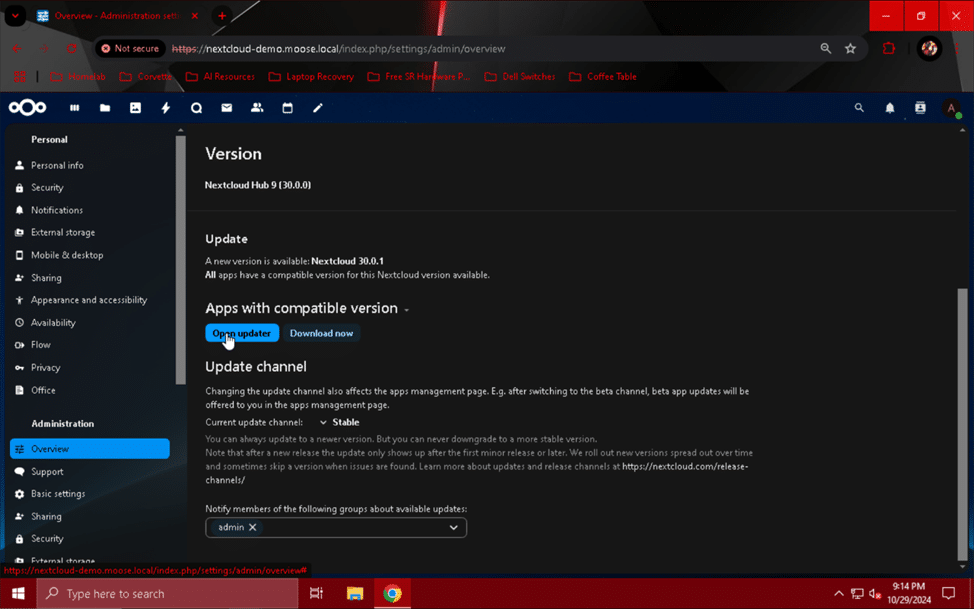Open the Windows Start menu
The width and height of the screenshot is (974, 609).
(18, 593)
